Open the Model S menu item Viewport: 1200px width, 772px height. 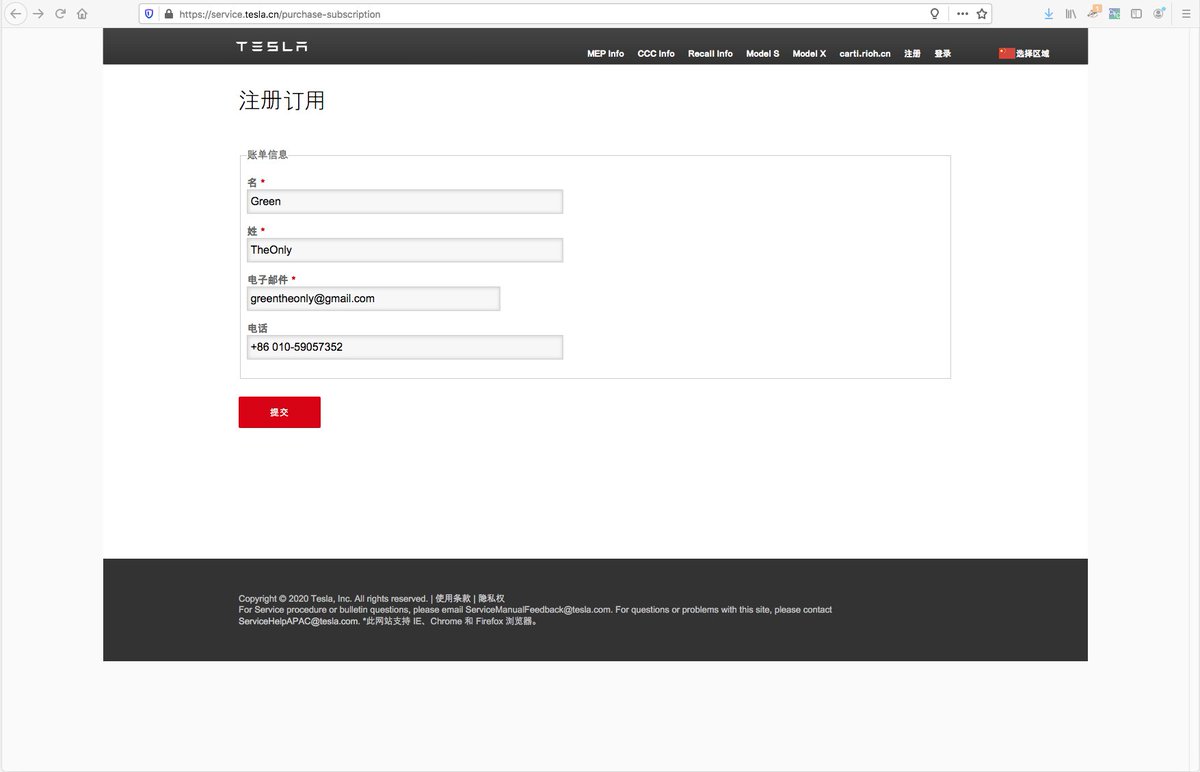[762, 54]
